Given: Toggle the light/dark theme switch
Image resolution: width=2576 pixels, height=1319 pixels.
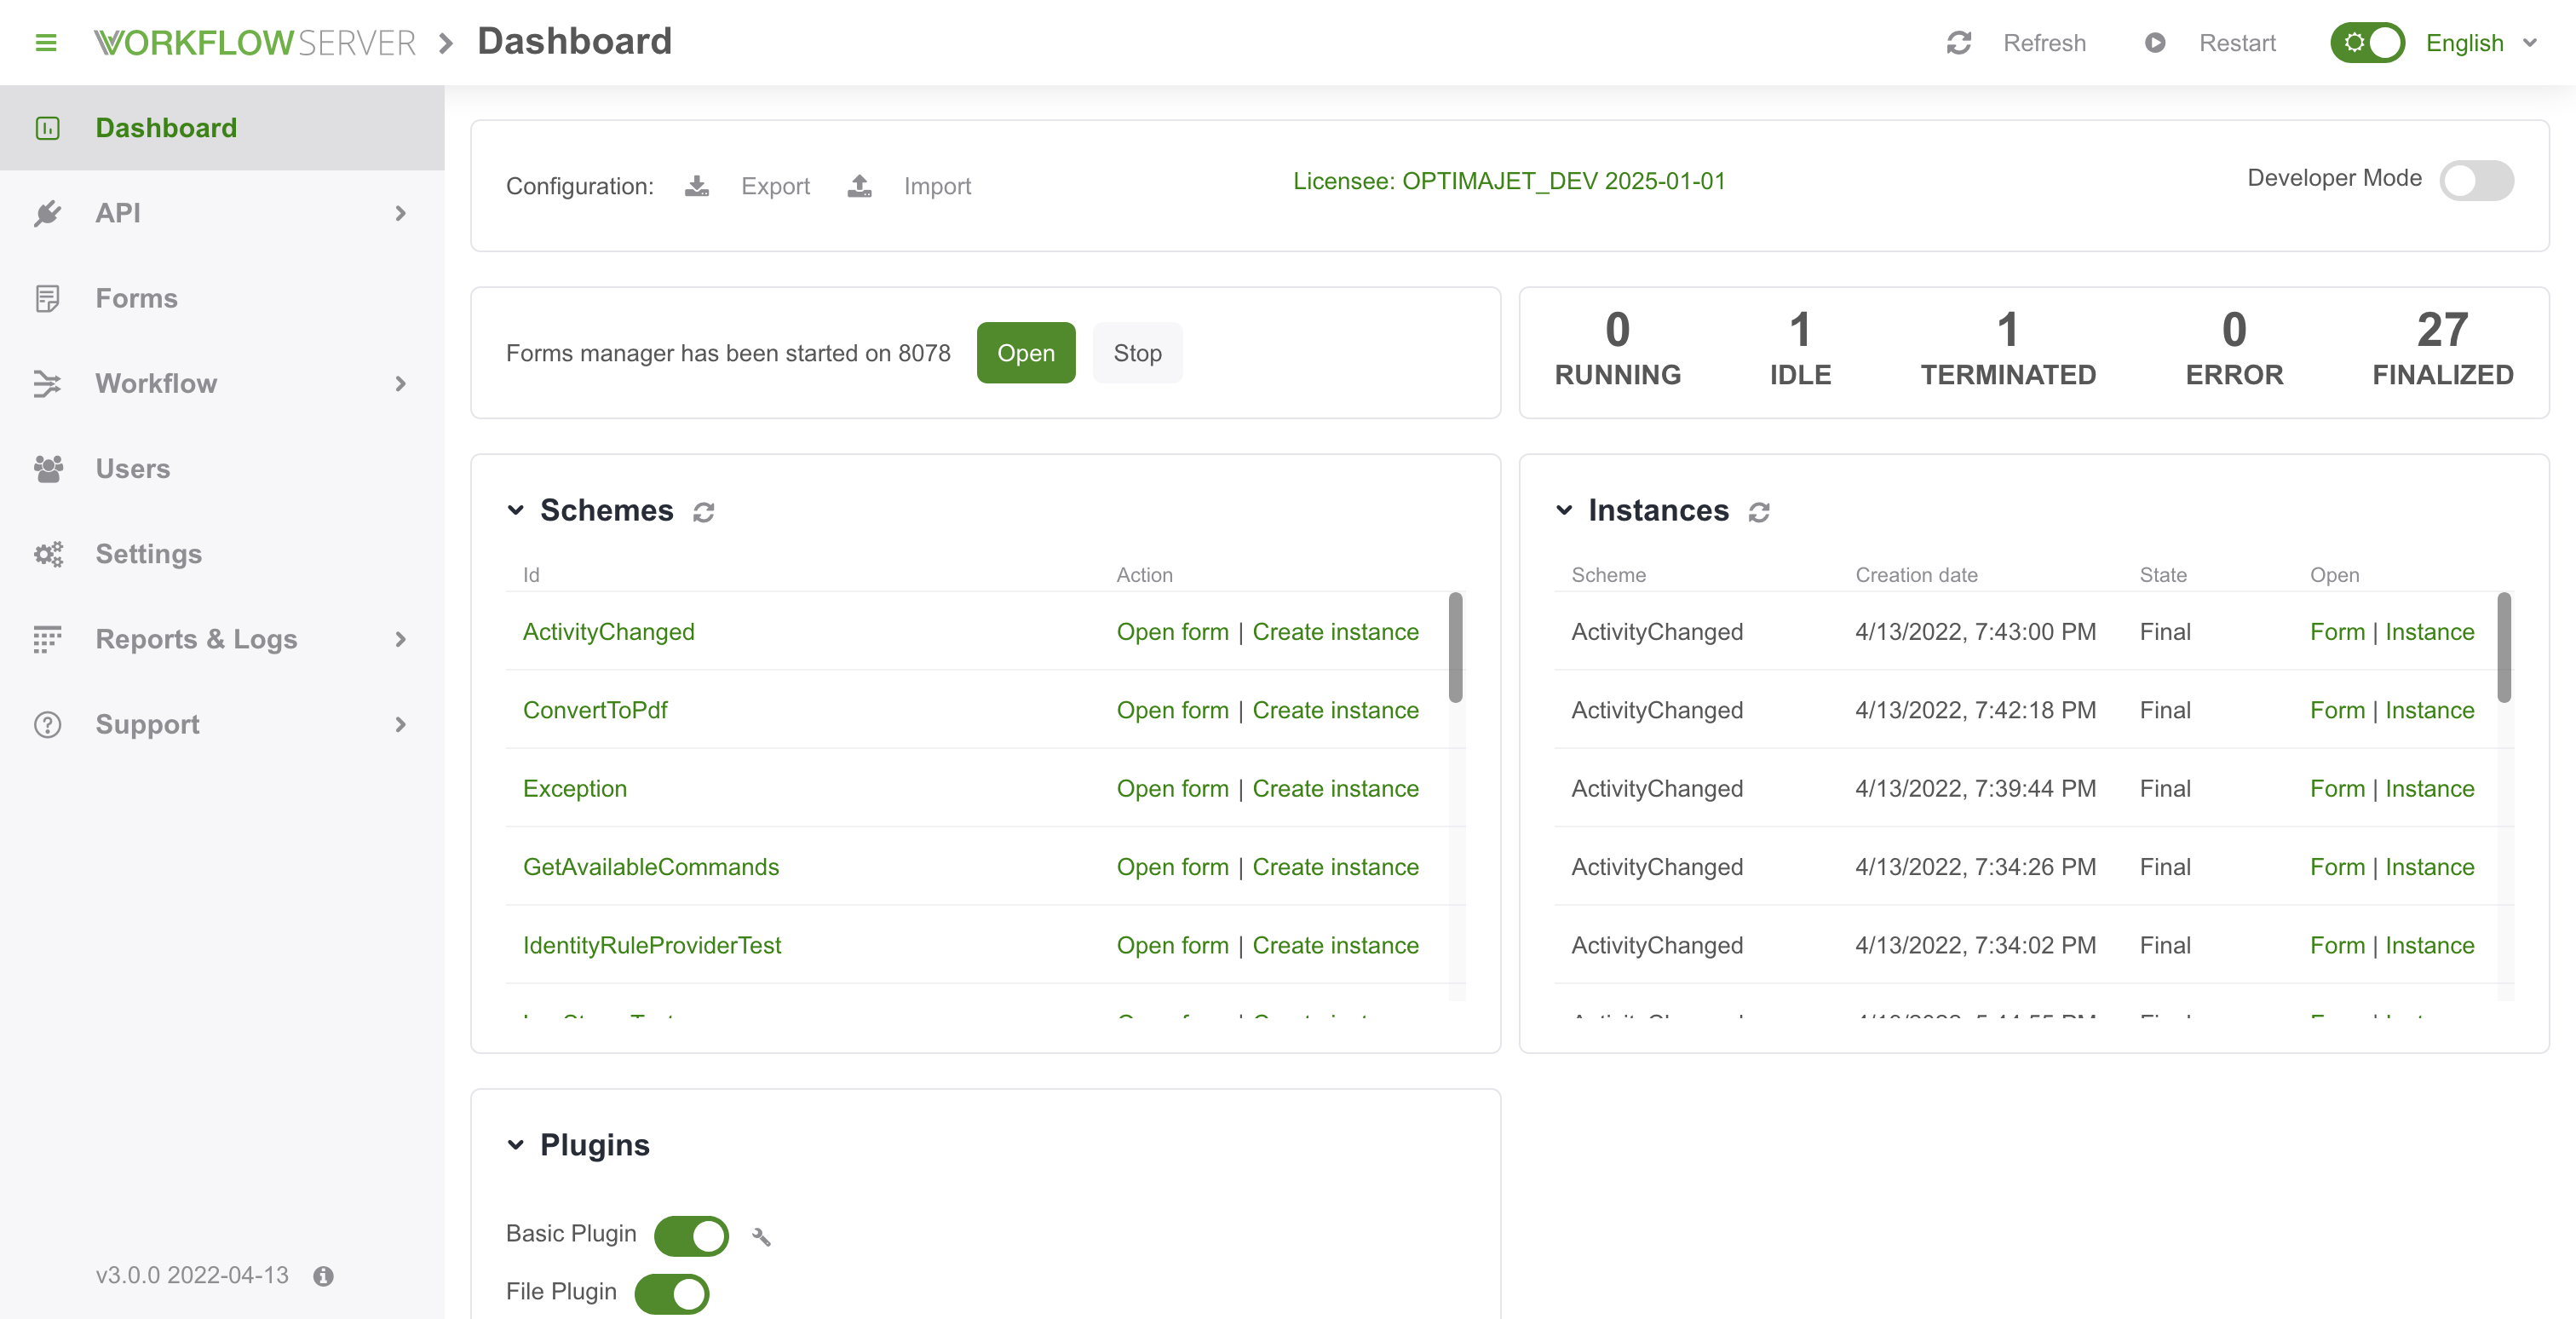Looking at the screenshot, I should coord(2367,42).
